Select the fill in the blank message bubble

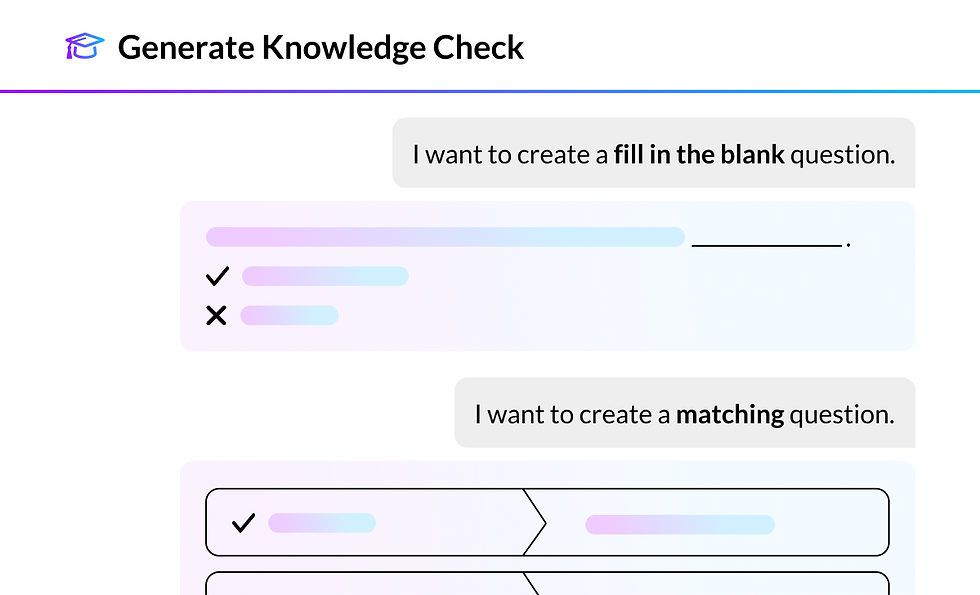pos(653,153)
